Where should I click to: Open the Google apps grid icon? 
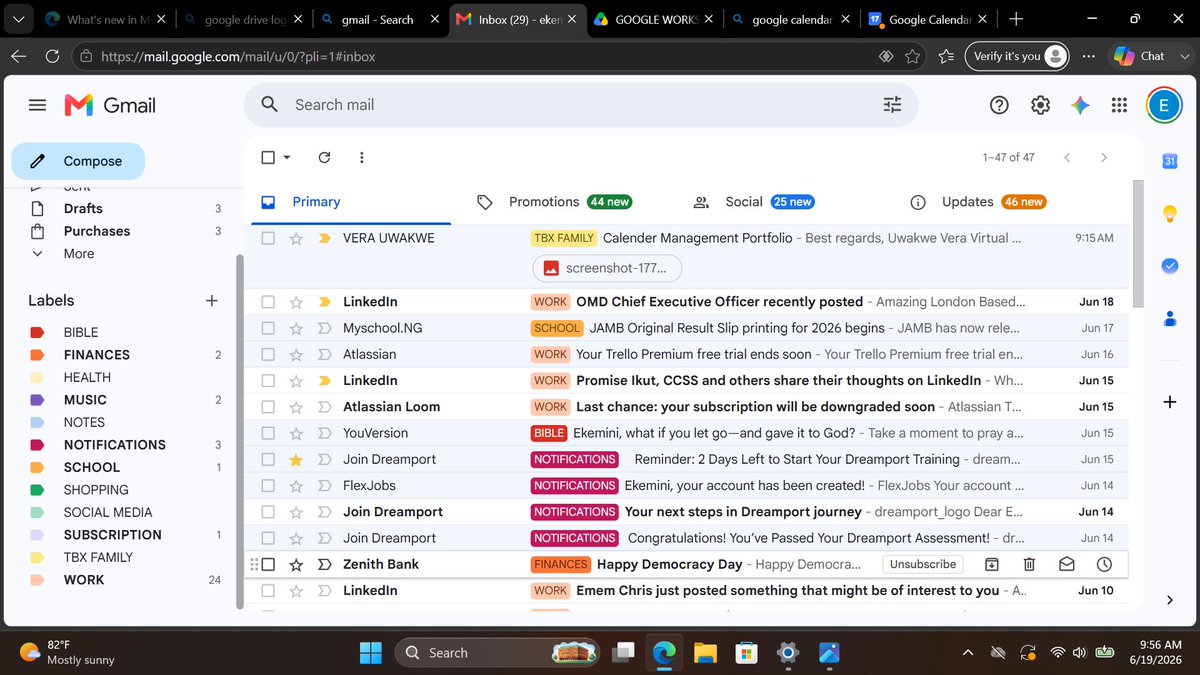click(1119, 105)
